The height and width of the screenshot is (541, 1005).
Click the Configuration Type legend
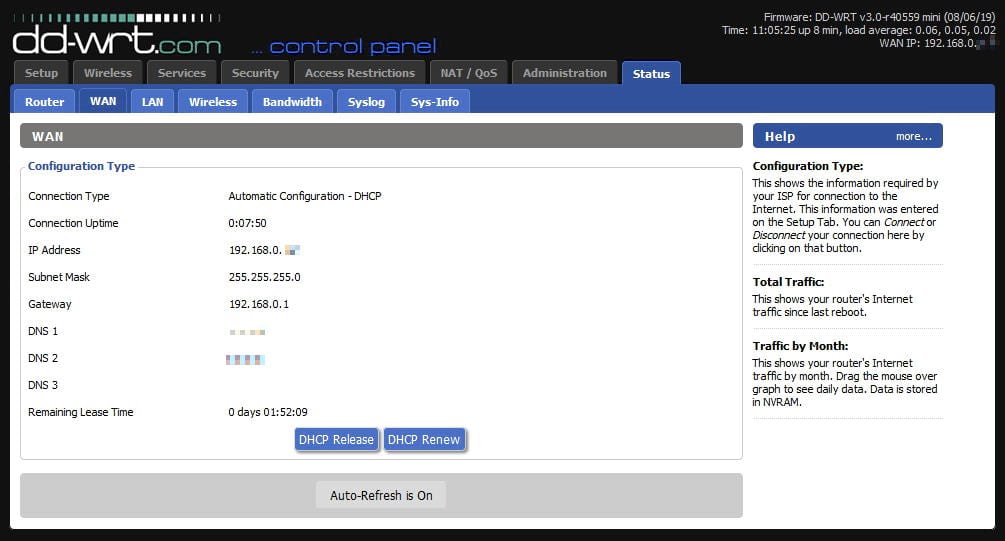[81, 166]
